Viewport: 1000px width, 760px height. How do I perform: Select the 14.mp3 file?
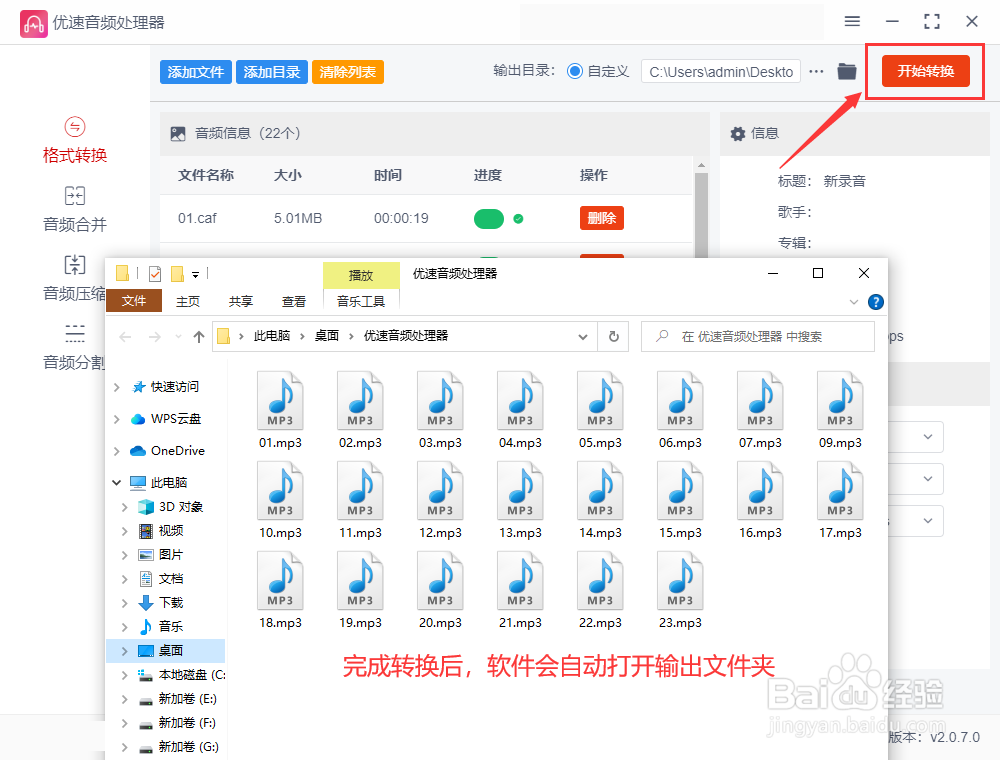point(600,500)
